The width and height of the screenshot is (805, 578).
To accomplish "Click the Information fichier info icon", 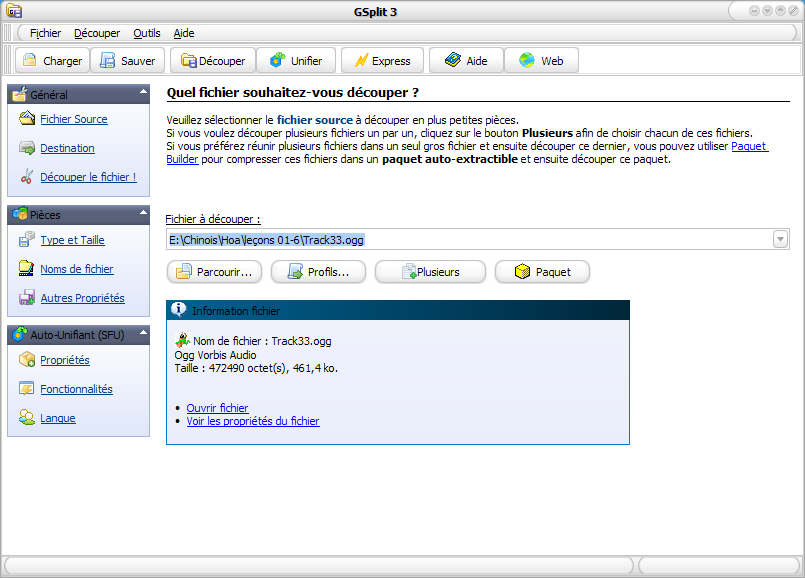I will 179,310.
